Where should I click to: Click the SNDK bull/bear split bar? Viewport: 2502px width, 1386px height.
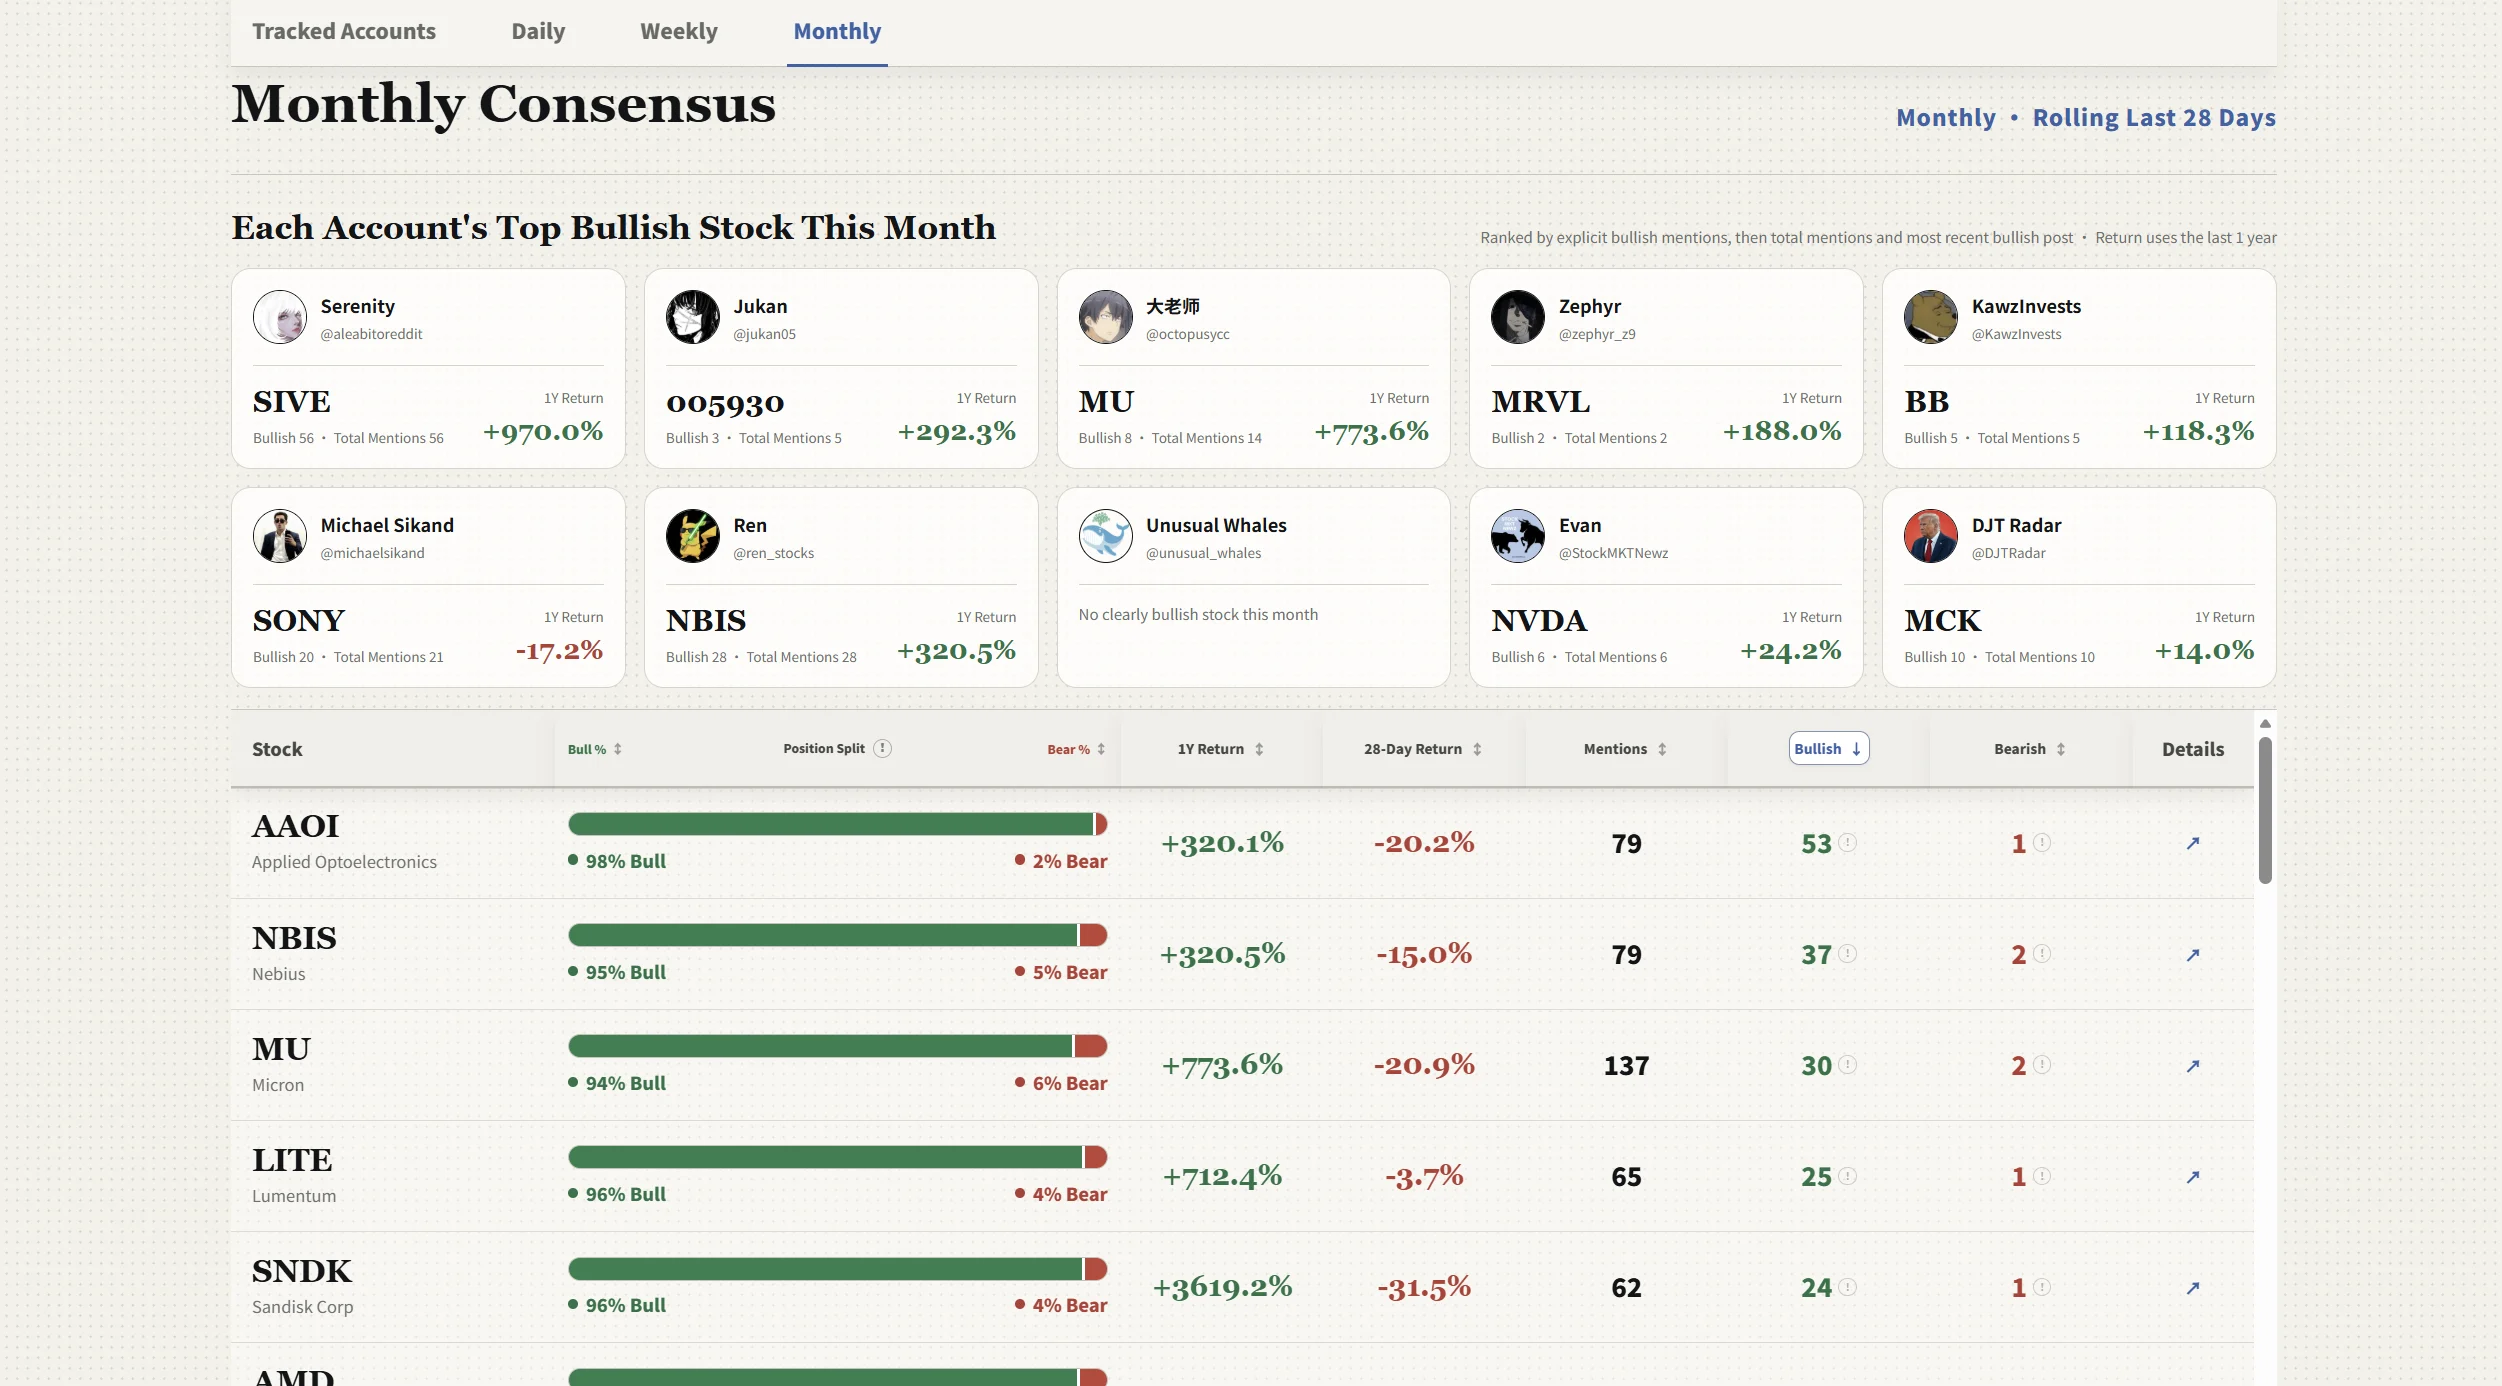pos(837,1269)
